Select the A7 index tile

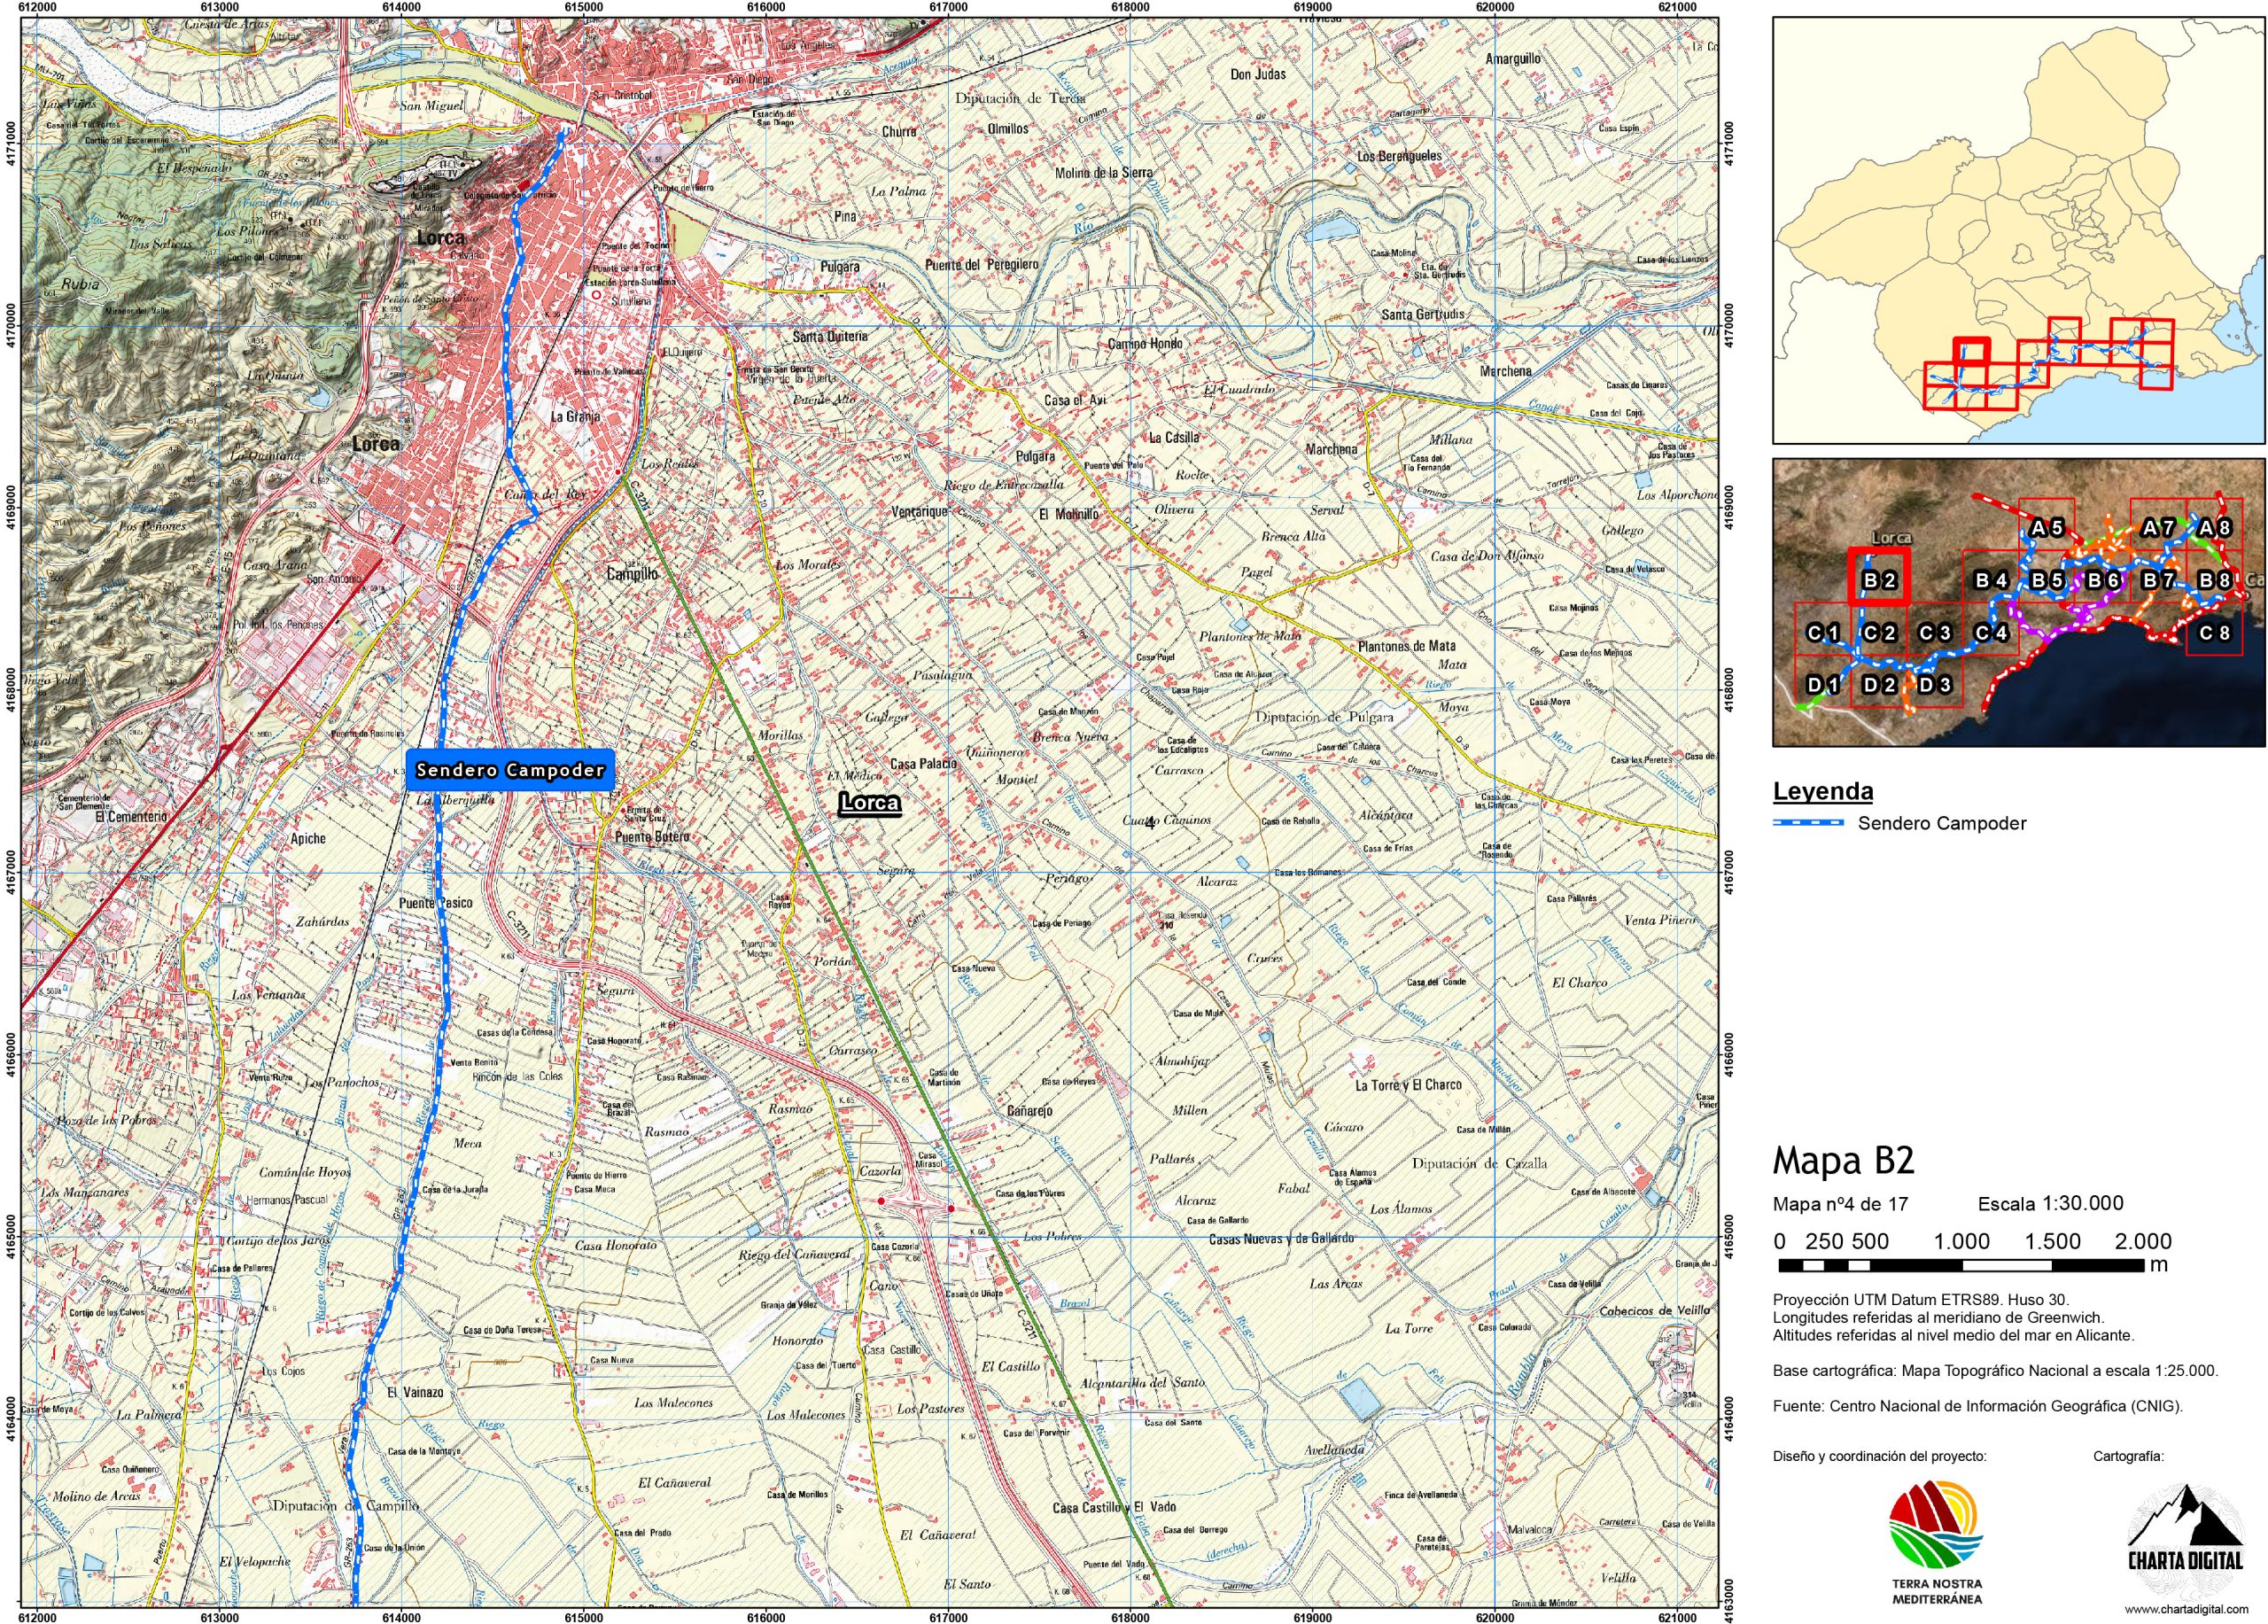[x=2157, y=527]
